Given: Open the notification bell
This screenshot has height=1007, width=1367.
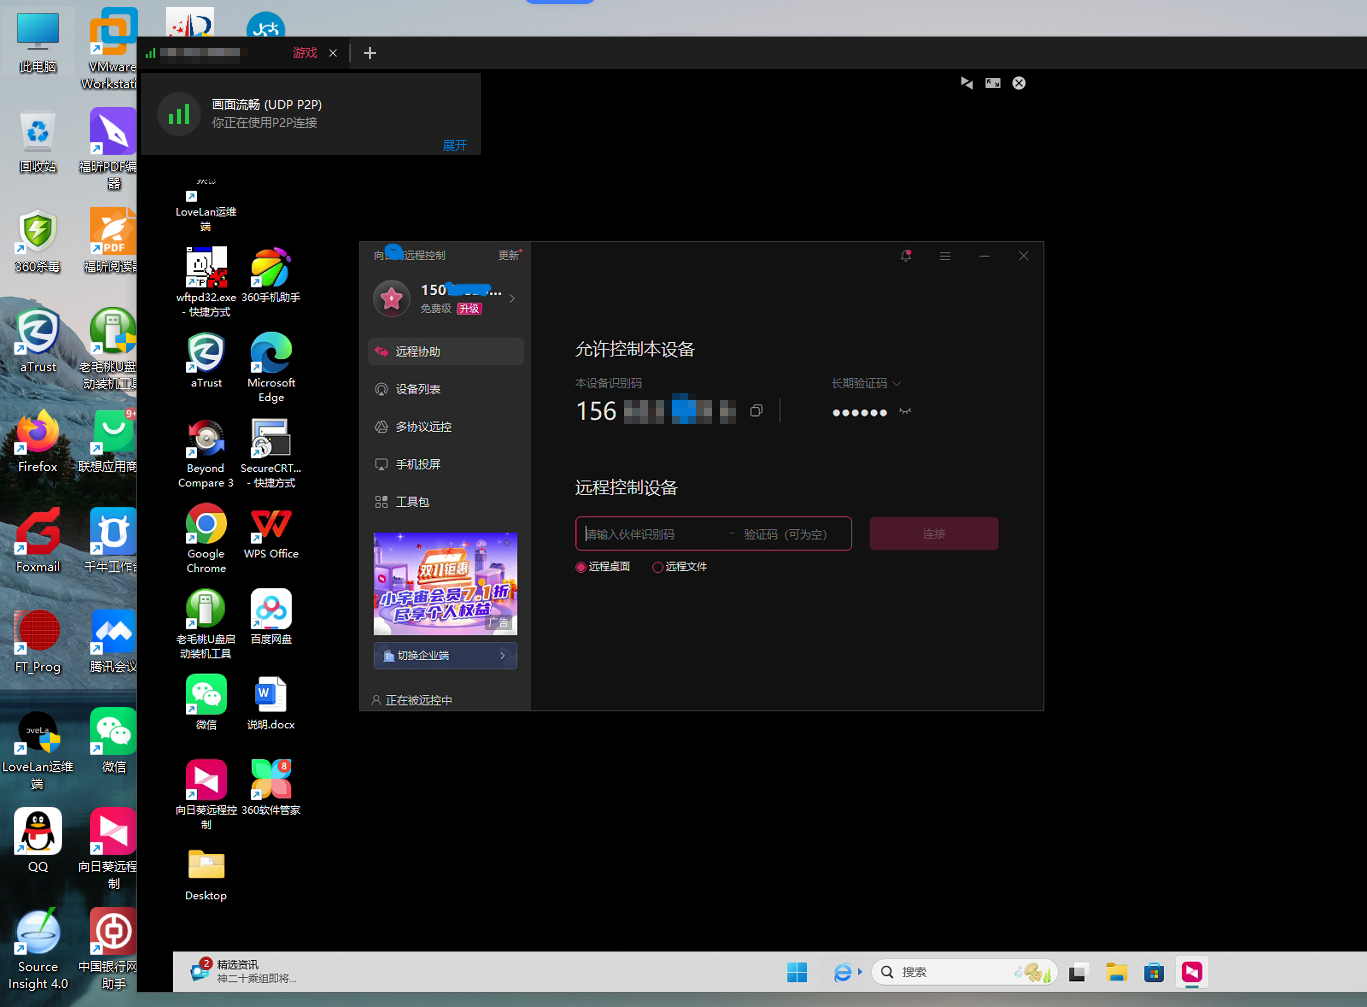Looking at the screenshot, I should [906, 256].
